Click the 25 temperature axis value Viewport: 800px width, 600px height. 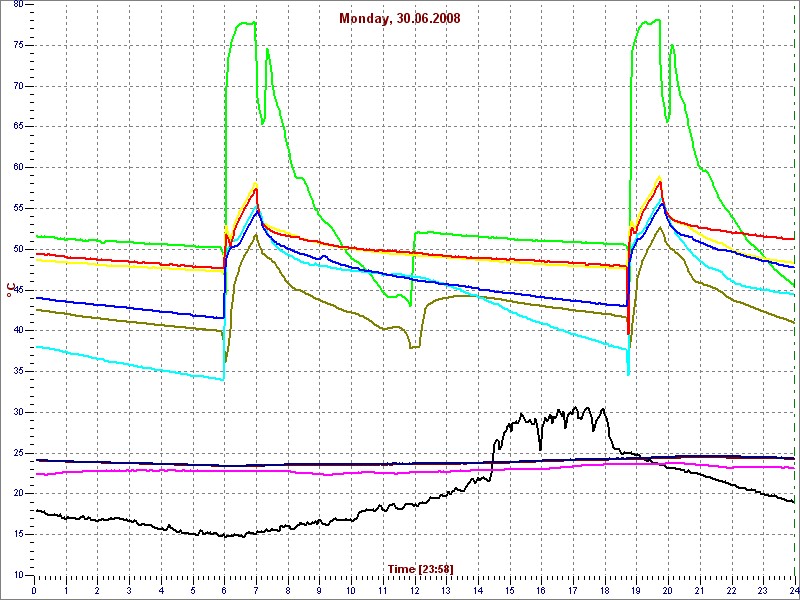point(17,453)
